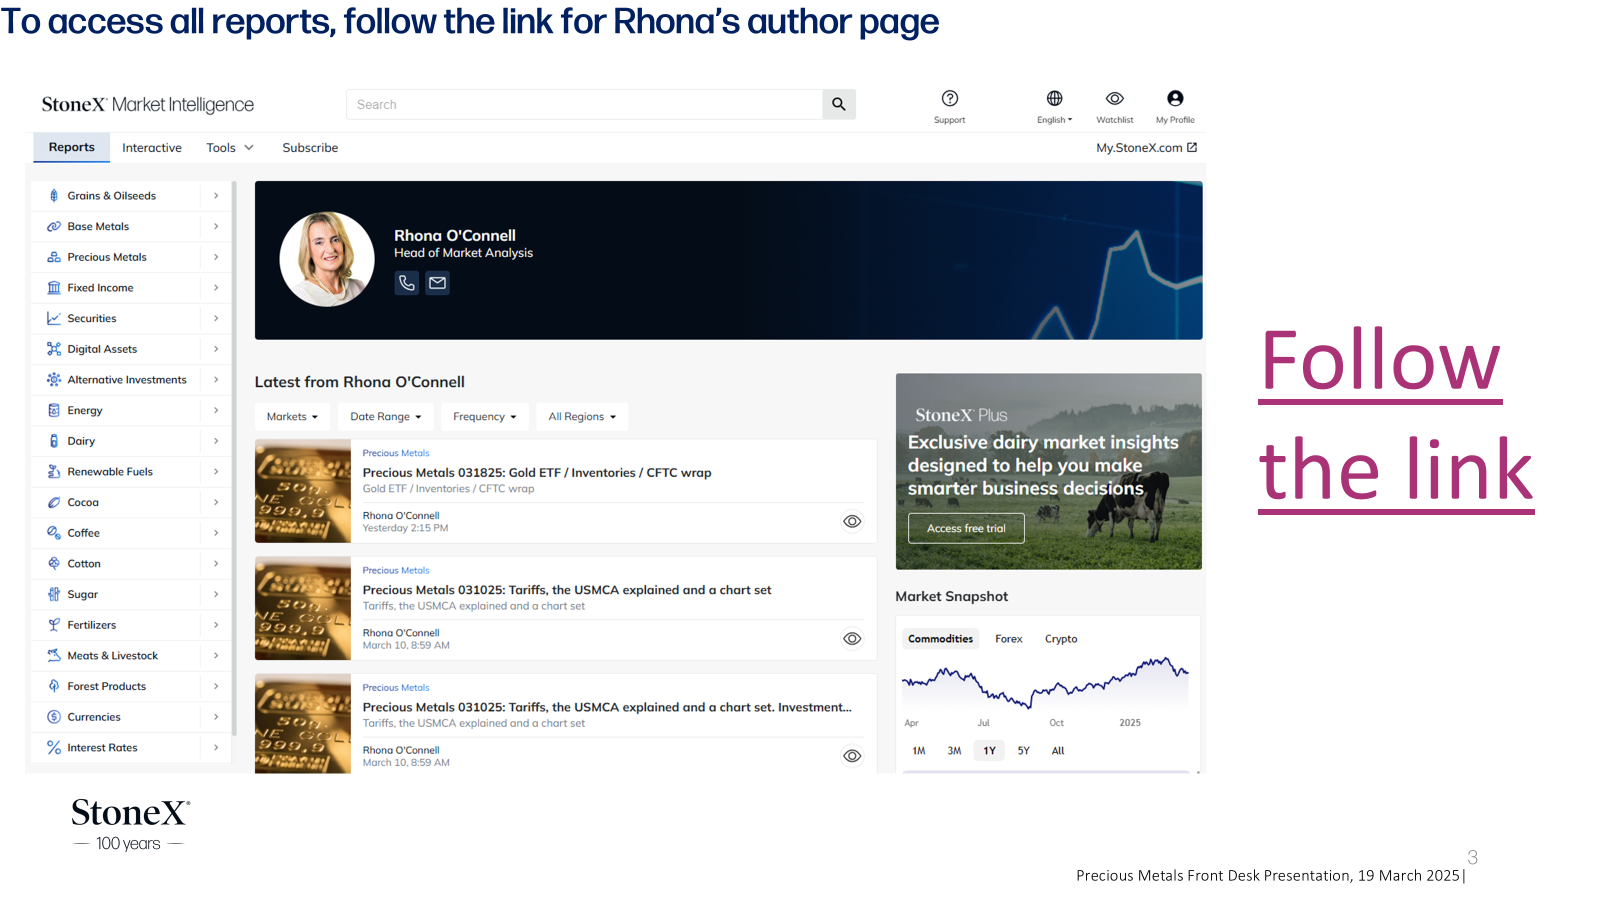Click the phone icon under Rhona O'Connell

tap(407, 283)
